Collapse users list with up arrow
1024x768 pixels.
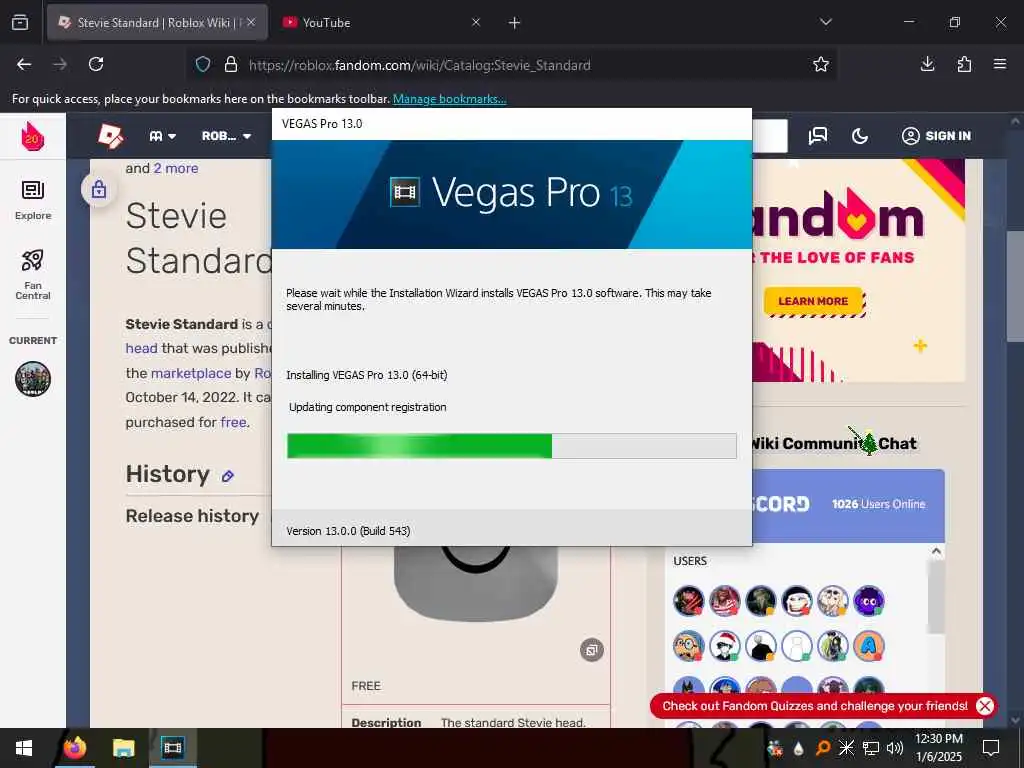(x=936, y=552)
